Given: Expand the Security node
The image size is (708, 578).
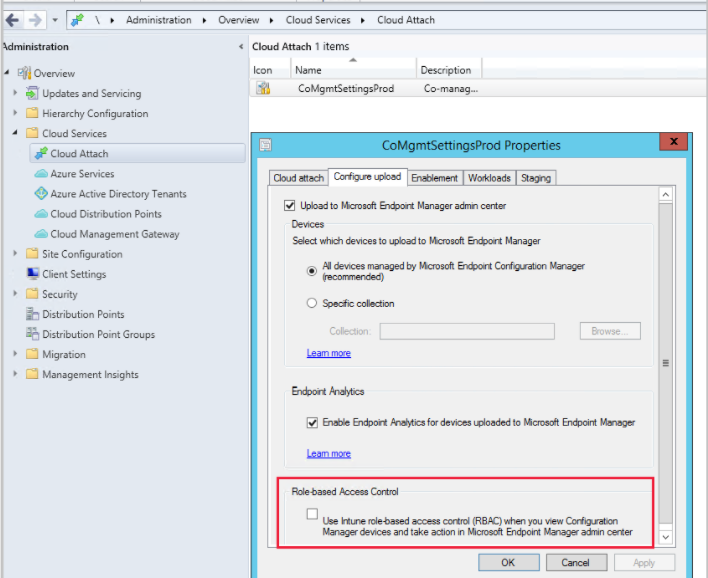Looking at the screenshot, I should point(15,294).
